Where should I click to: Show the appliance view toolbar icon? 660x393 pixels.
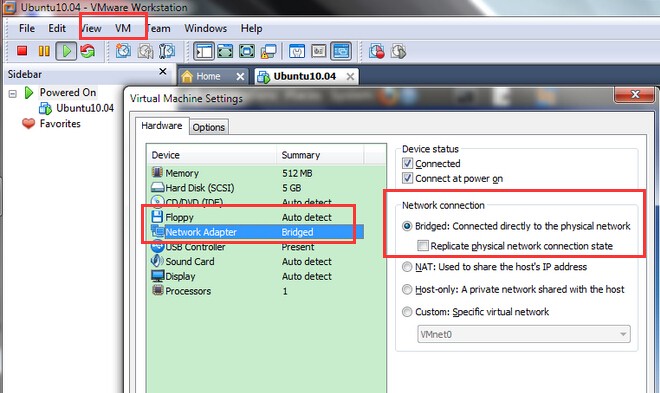(x=319, y=51)
